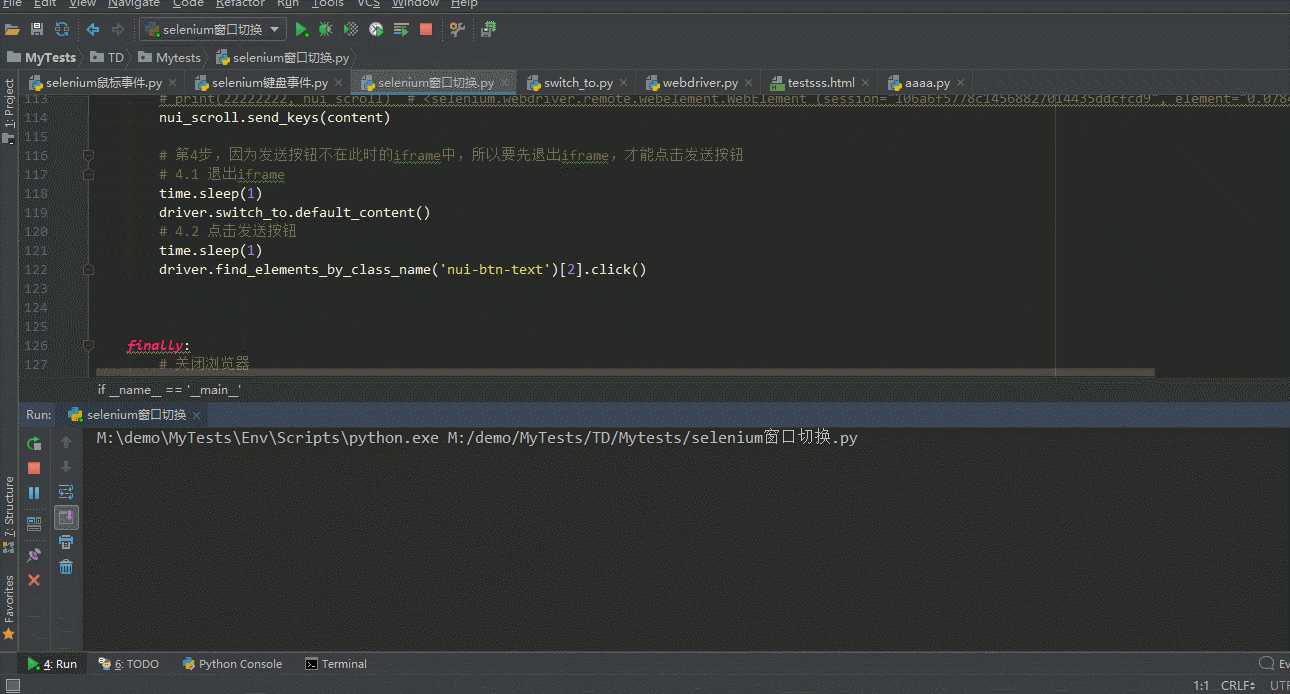Switch to the selenium键盘事件.py tab
The width and height of the screenshot is (1290, 694).
[270, 83]
